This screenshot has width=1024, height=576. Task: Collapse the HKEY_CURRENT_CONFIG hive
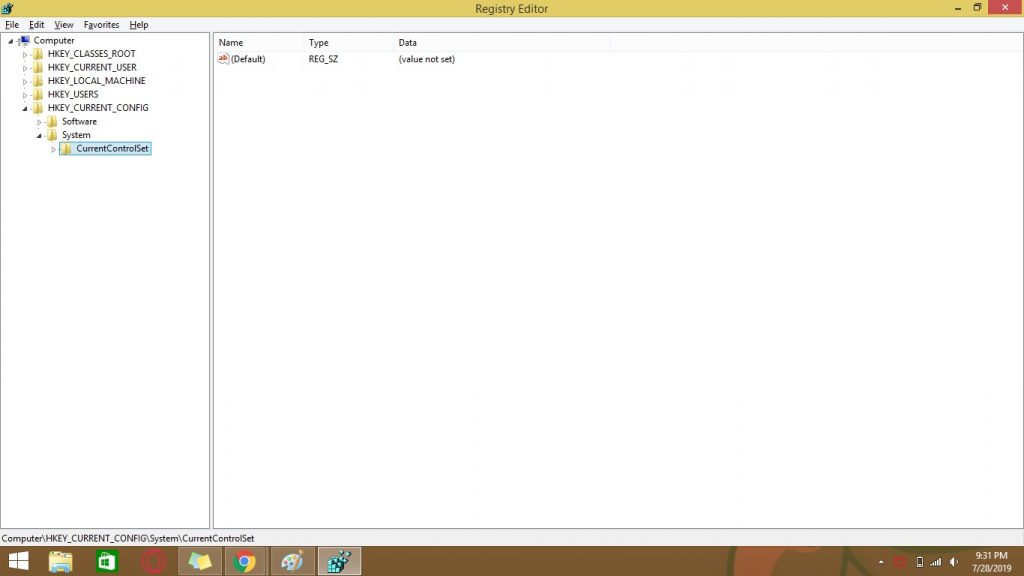pos(25,108)
